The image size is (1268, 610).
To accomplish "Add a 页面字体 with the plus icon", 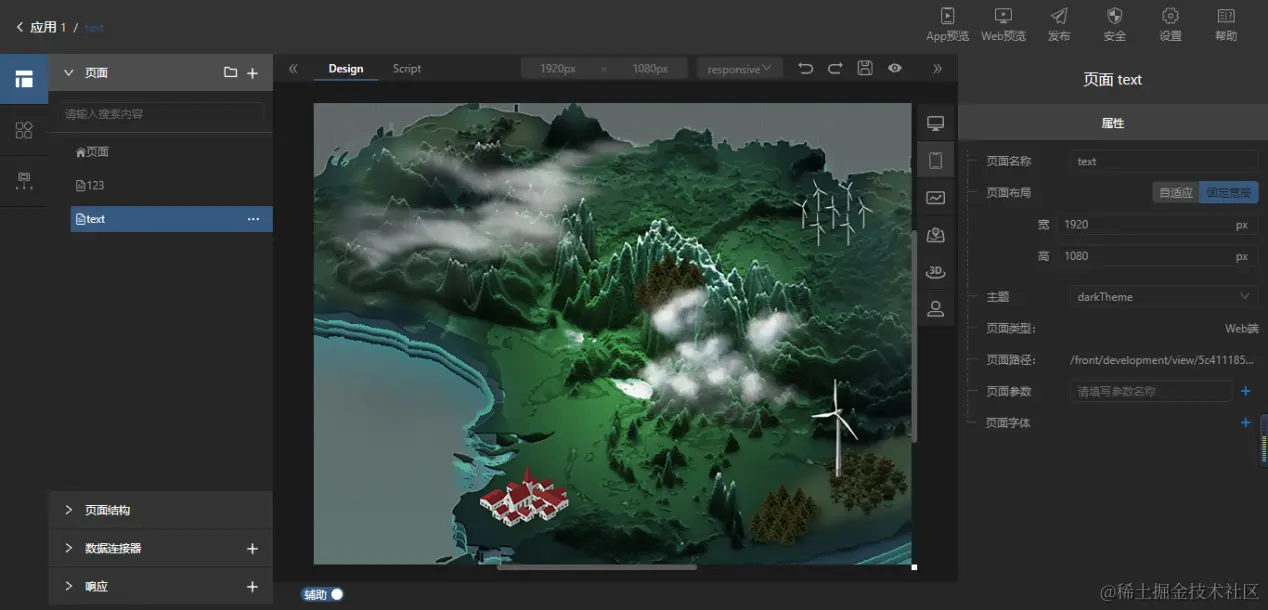I will [x=1245, y=423].
